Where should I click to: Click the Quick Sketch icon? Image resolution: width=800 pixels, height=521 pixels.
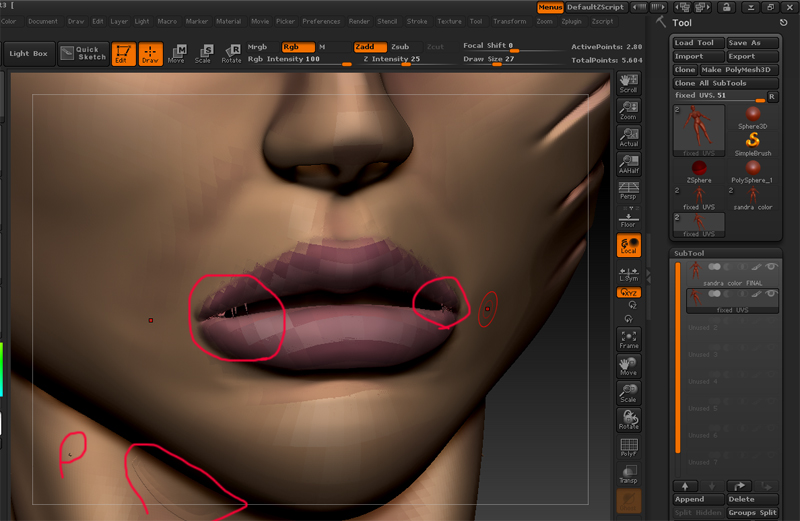pos(83,53)
